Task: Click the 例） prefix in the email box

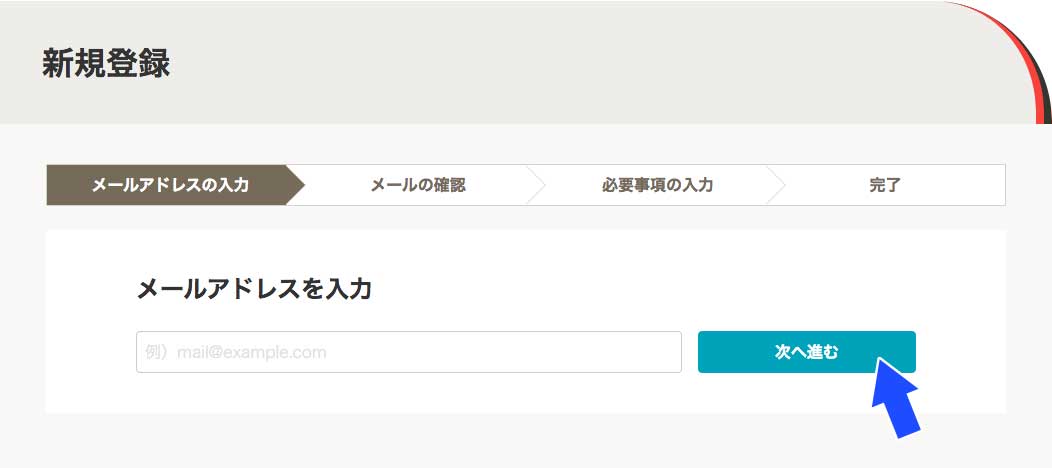Action: click(x=159, y=353)
